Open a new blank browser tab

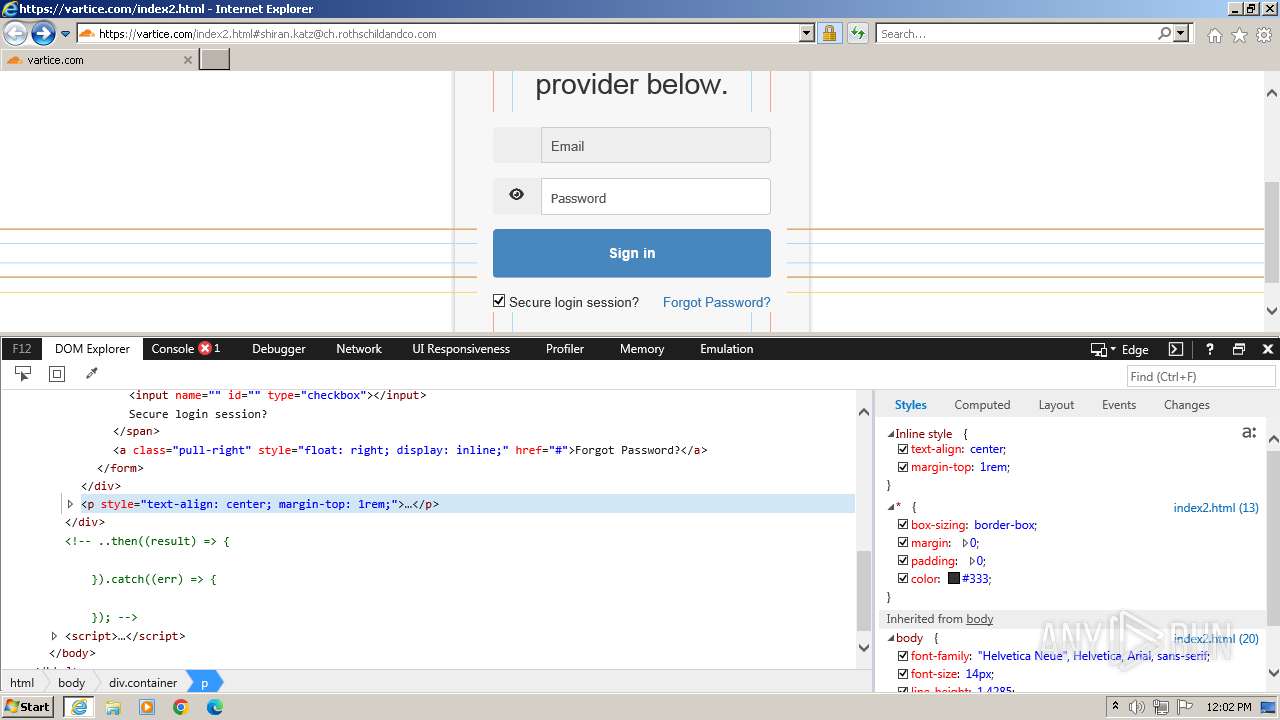[215, 59]
